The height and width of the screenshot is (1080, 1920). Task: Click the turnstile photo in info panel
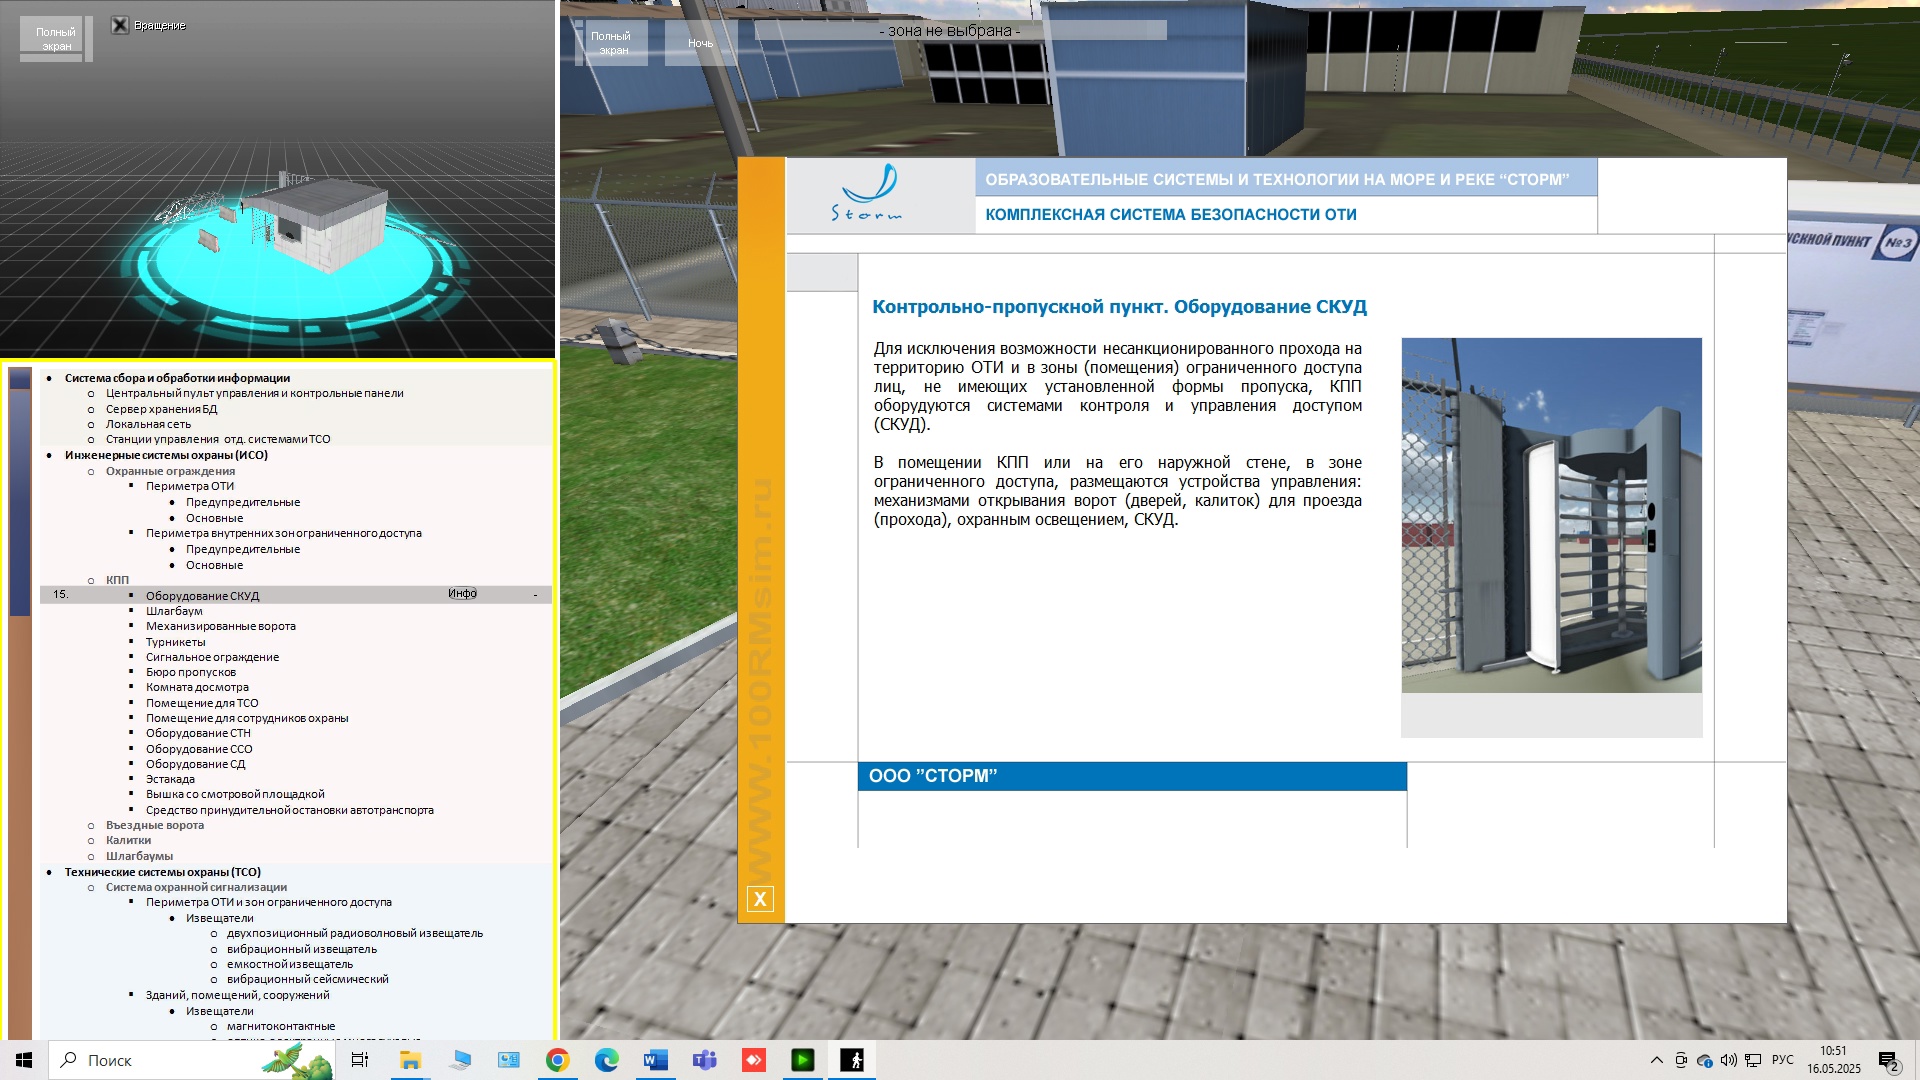click(1551, 515)
